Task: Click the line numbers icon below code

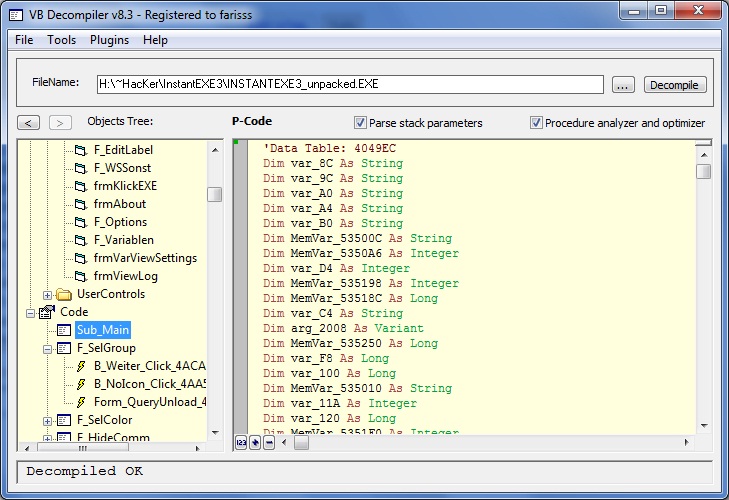Action: [241, 442]
